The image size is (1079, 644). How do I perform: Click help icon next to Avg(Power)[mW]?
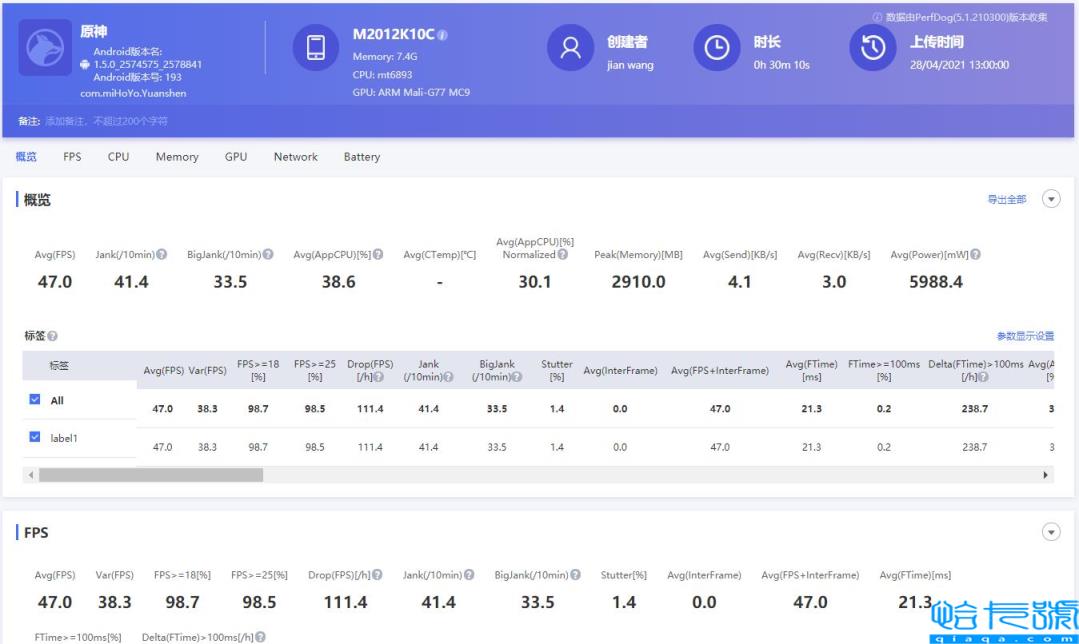pos(975,254)
